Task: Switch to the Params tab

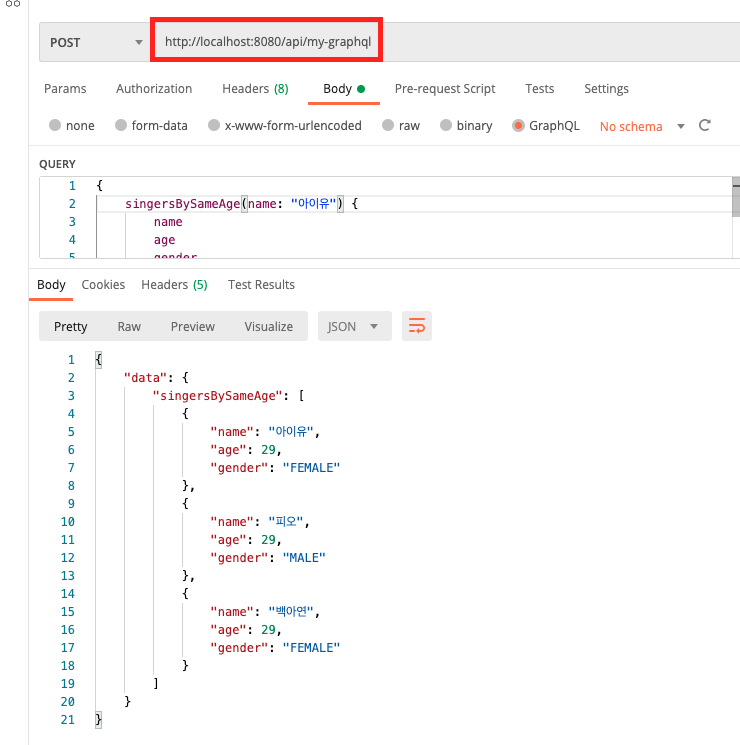Action: 65,89
